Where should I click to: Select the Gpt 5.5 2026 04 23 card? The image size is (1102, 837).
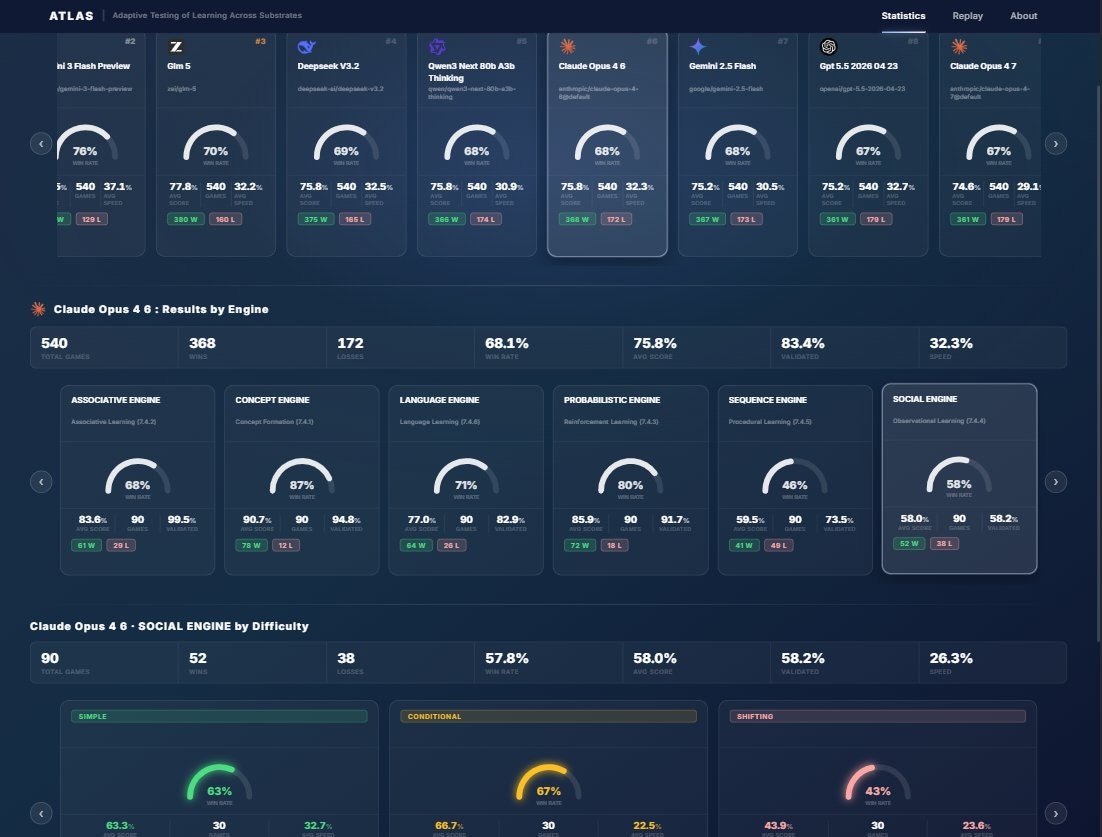point(868,144)
